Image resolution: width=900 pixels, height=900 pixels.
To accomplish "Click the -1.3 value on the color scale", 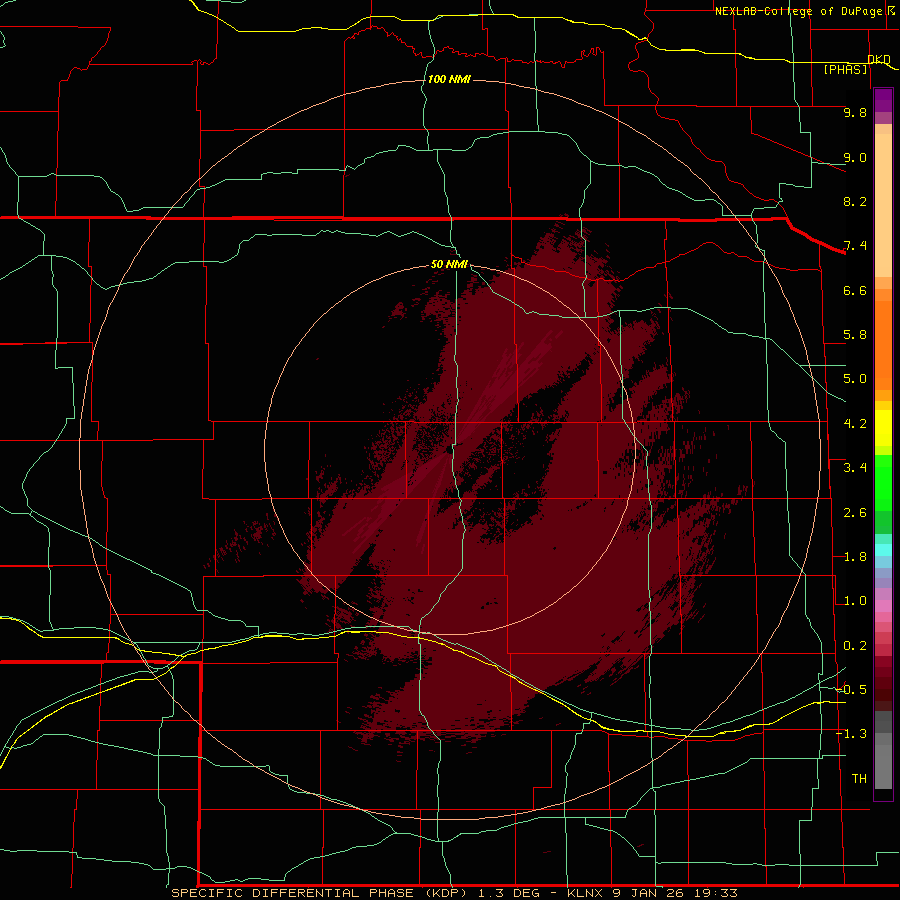I will [851, 734].
